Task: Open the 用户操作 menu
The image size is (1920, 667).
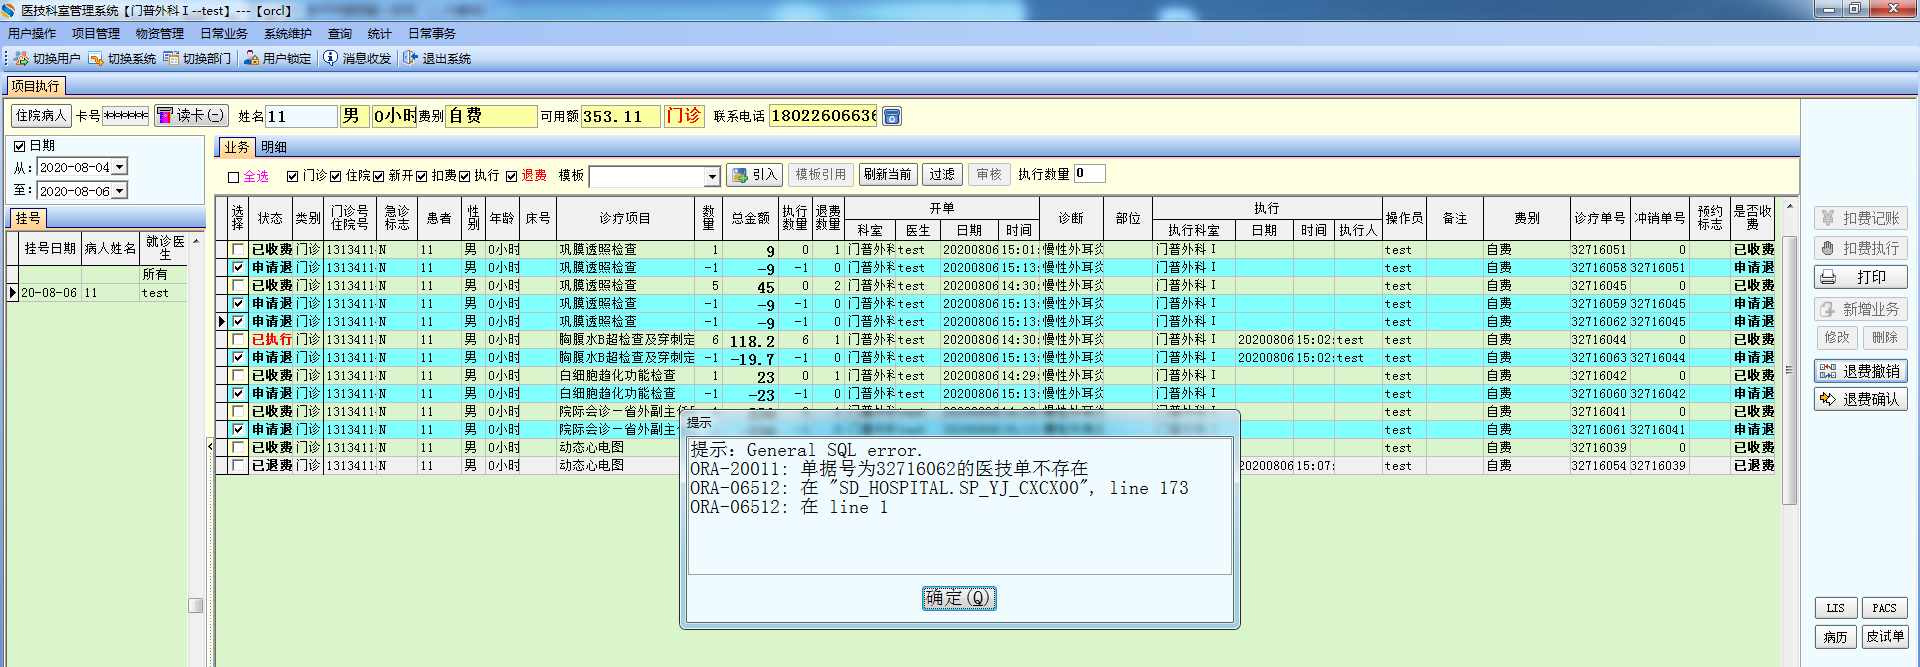Action: (x=33, y=34)
